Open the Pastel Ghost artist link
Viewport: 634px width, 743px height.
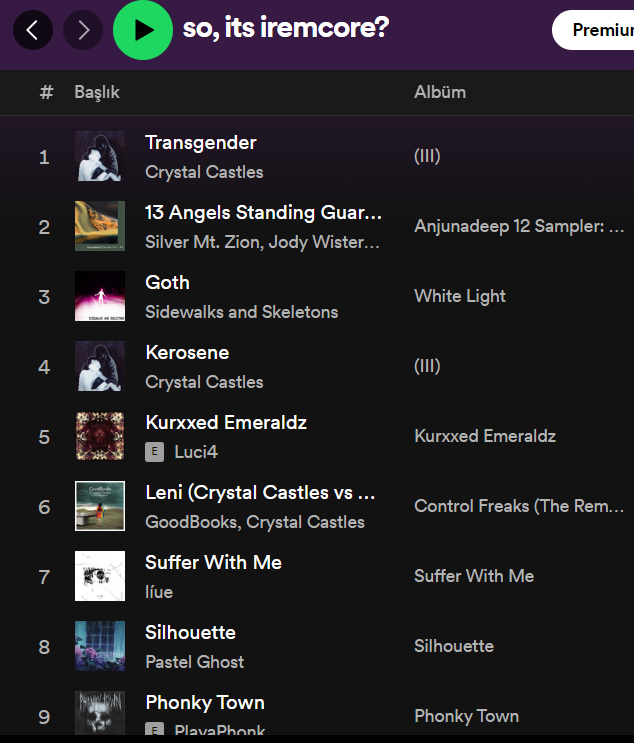(194, 662)
